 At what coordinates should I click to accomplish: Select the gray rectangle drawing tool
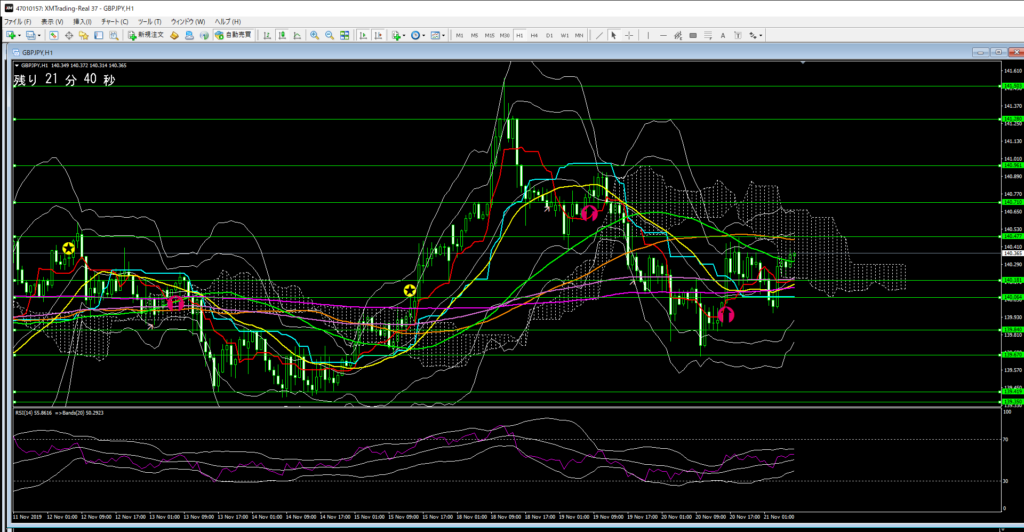point(693,35)
